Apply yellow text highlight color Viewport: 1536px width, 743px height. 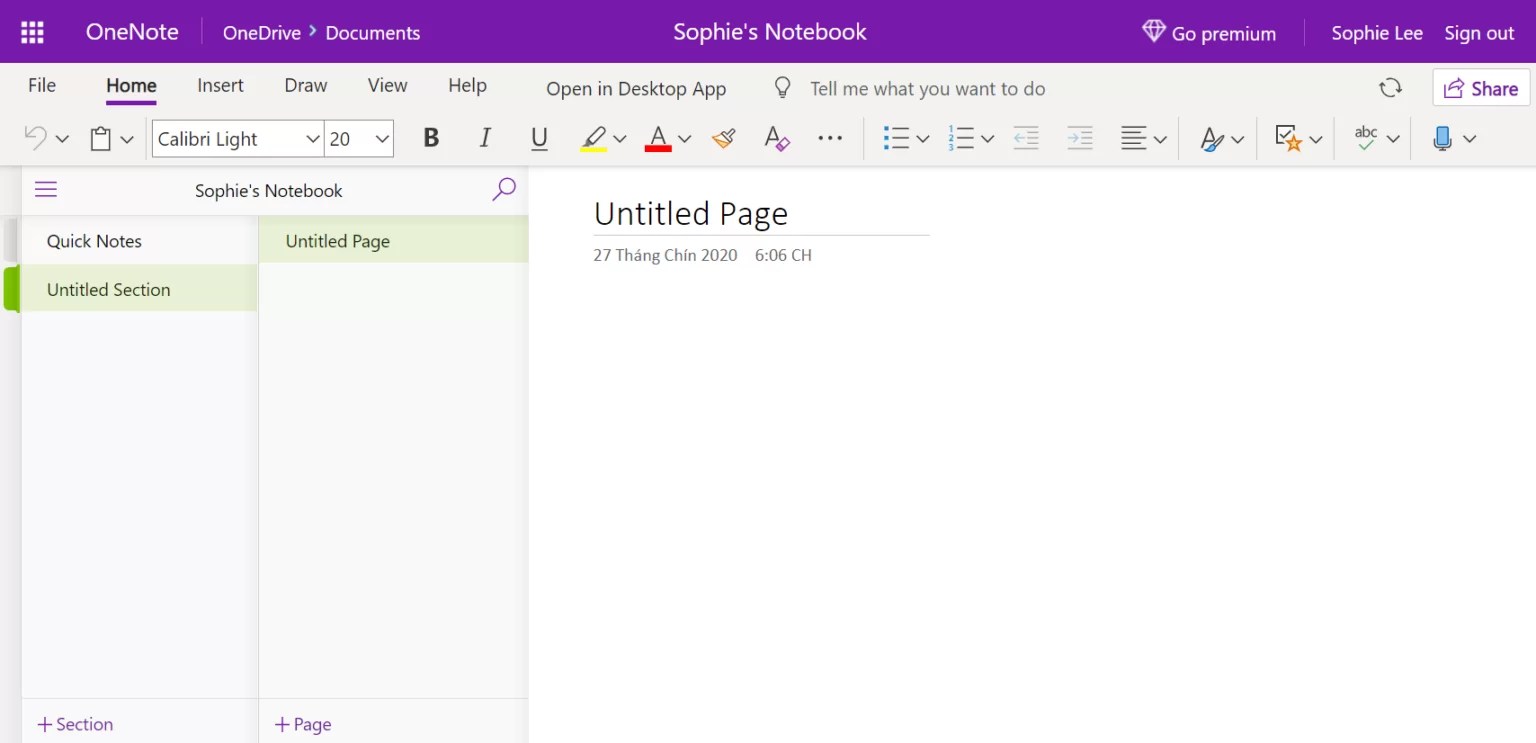(x=594, y=139)
